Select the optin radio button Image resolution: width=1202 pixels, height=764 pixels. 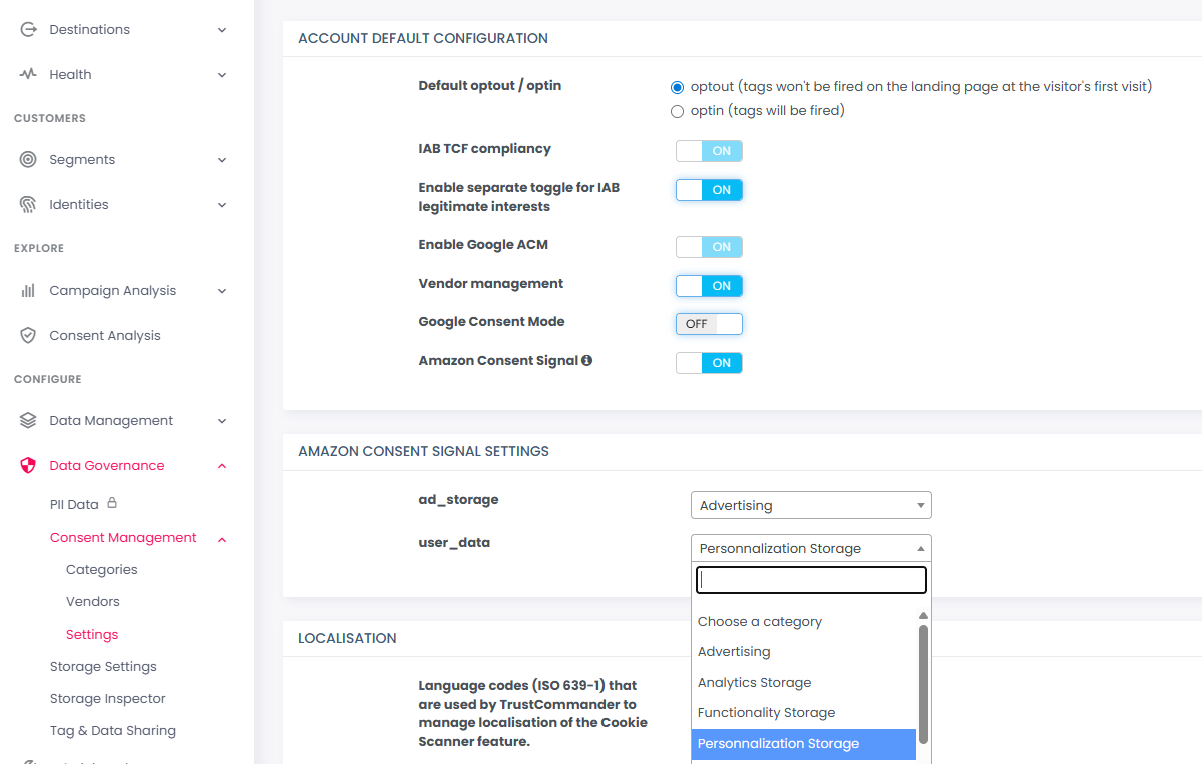678,111
